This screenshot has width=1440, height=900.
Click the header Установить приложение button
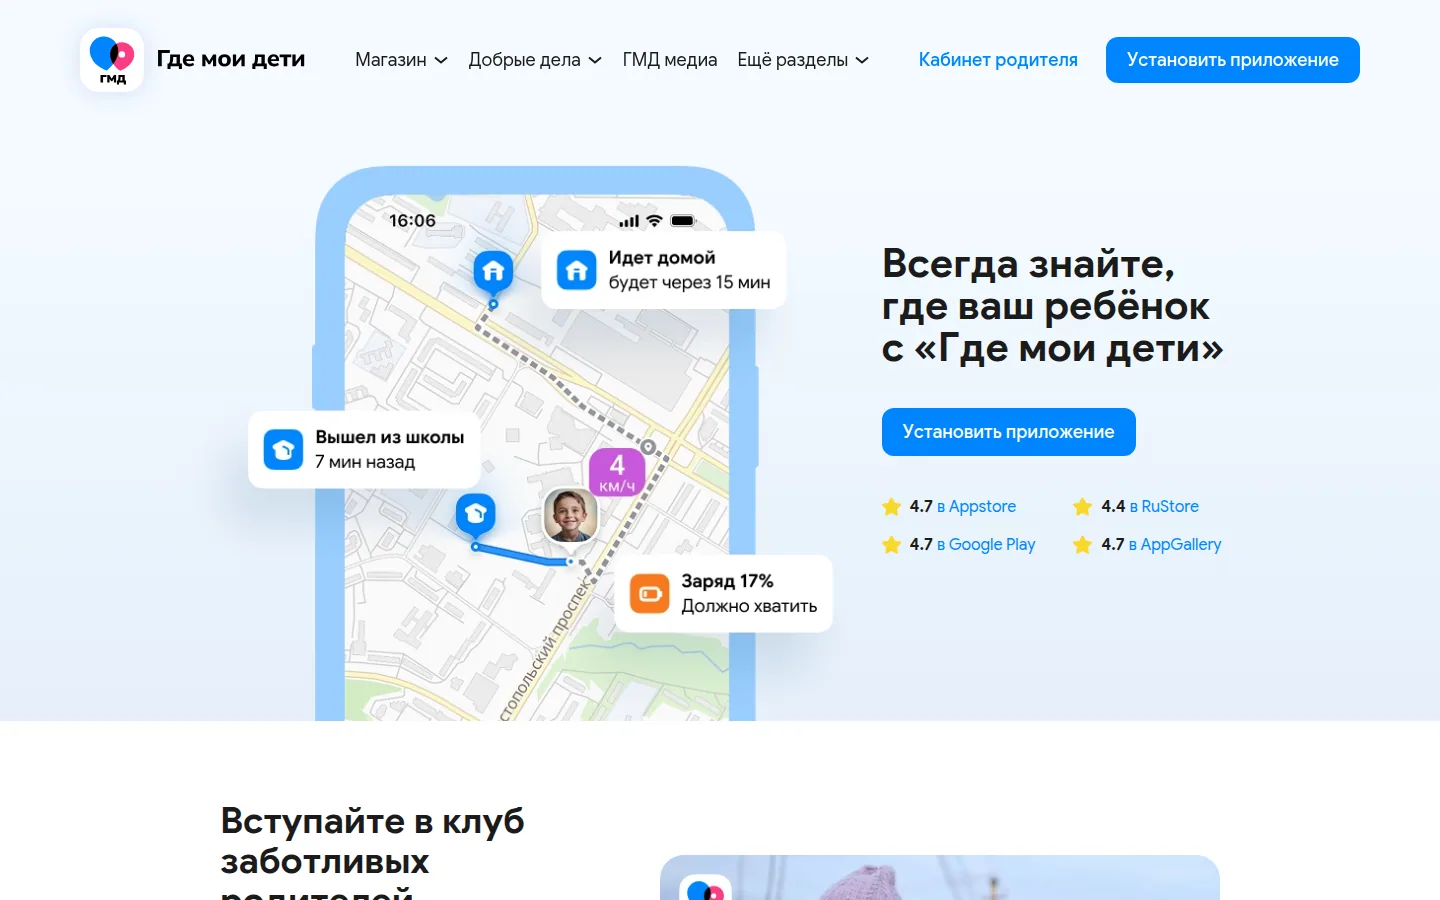pos(1233,60)
